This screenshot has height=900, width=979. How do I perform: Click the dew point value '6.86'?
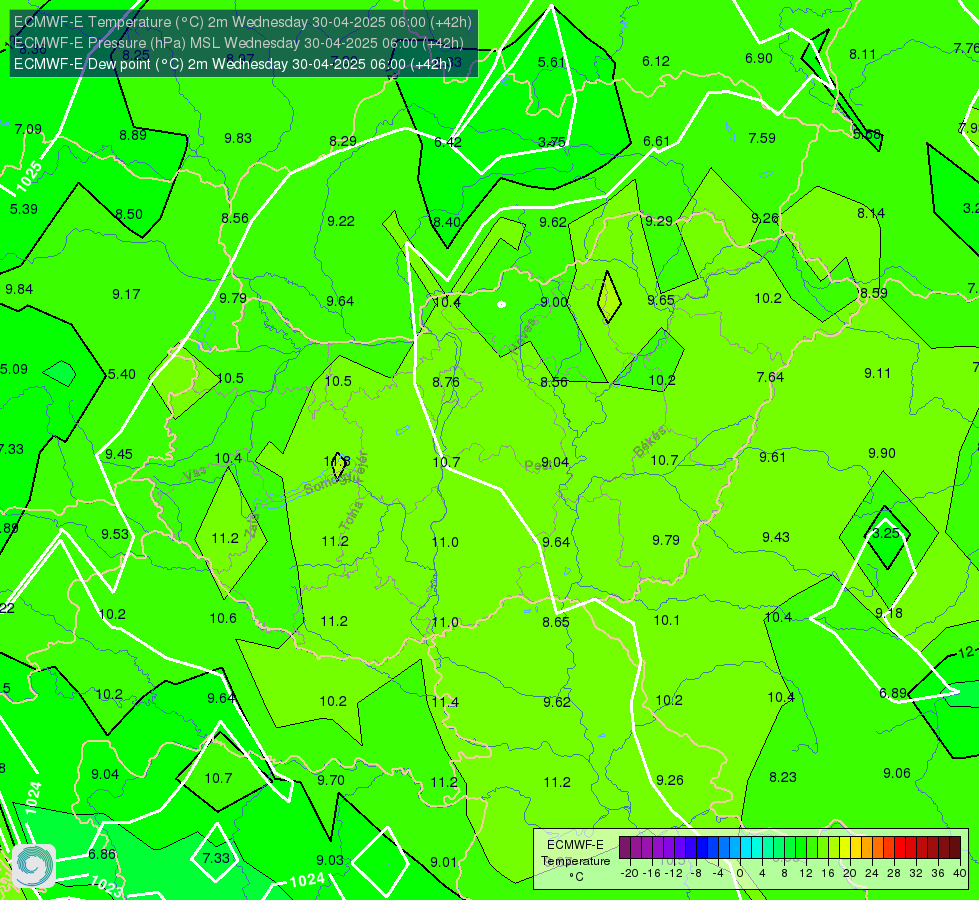pos(102,854)
